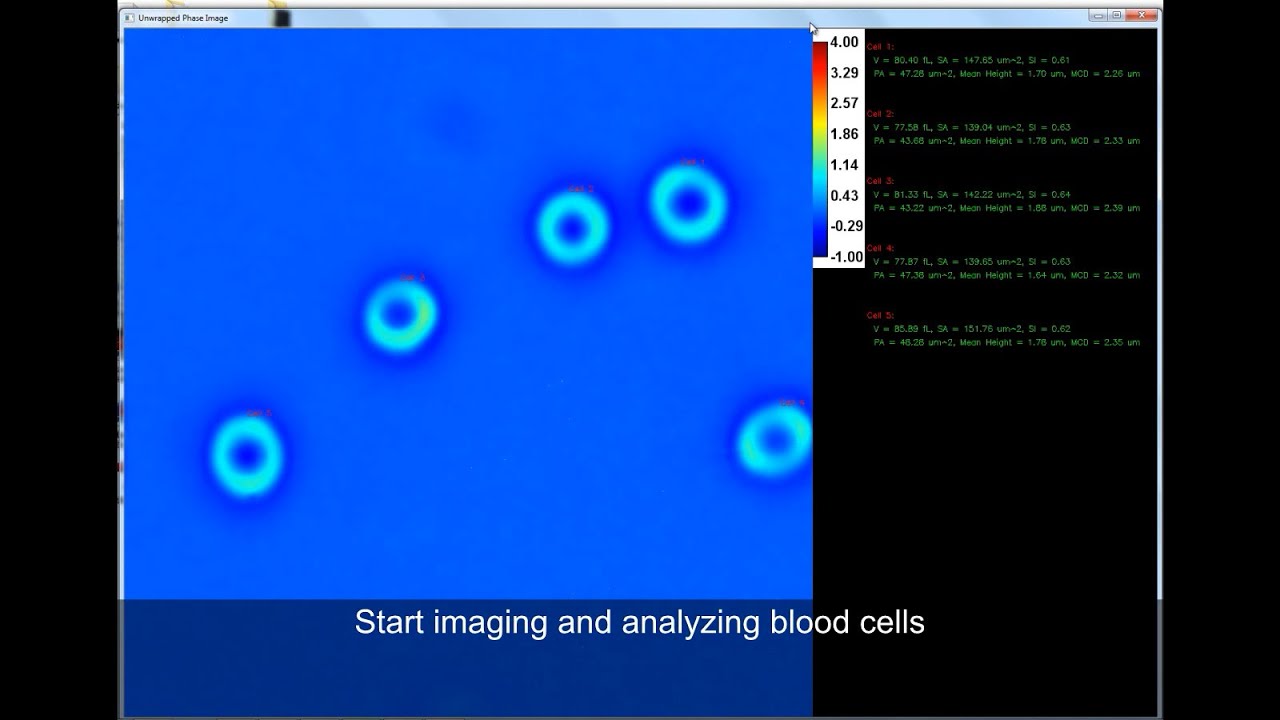Click the 'PA = 47.38 um^2' line for Cell 4
The width and height of the screenshot is (1280, 720).
pos(1006,275)
